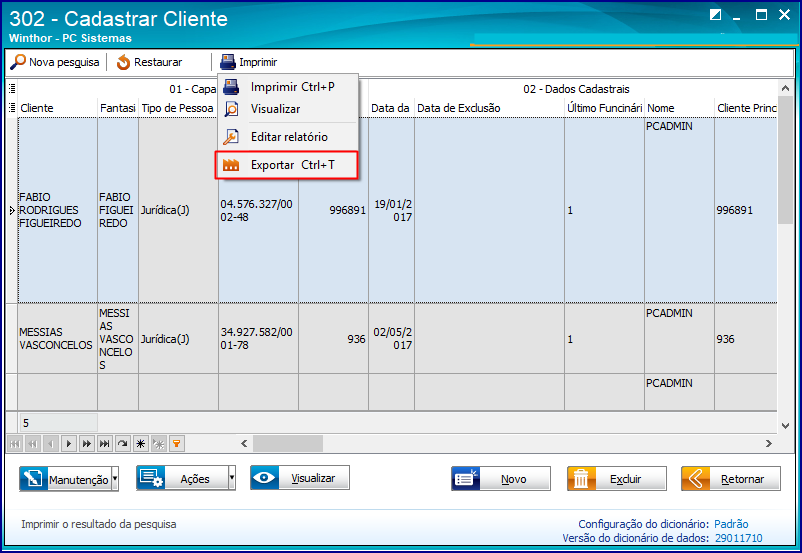Click the horizontal scrollbar left arrow
802x553 pixels.
pos(244,444)
